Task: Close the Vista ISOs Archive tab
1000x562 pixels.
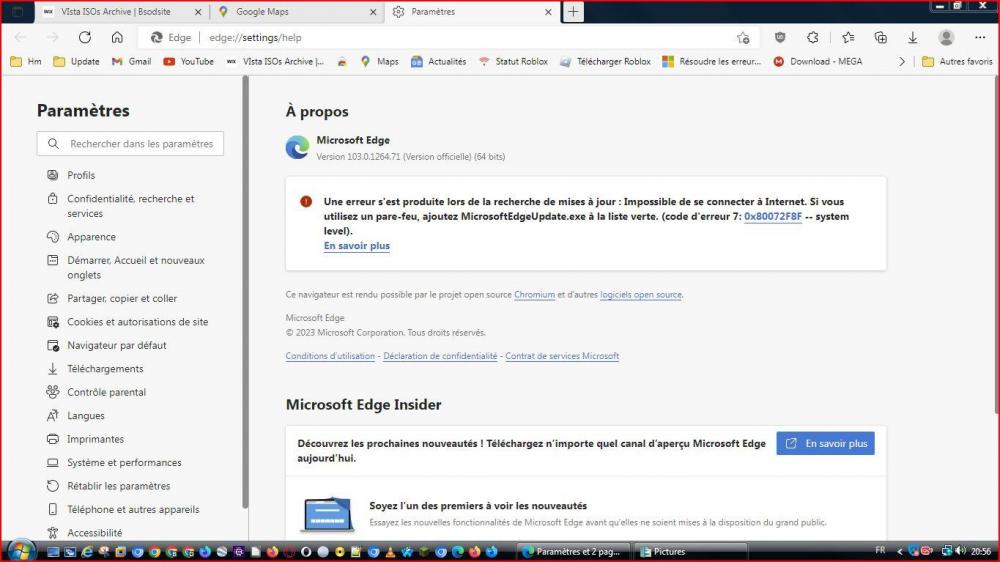Action: (x=198, y=12)
